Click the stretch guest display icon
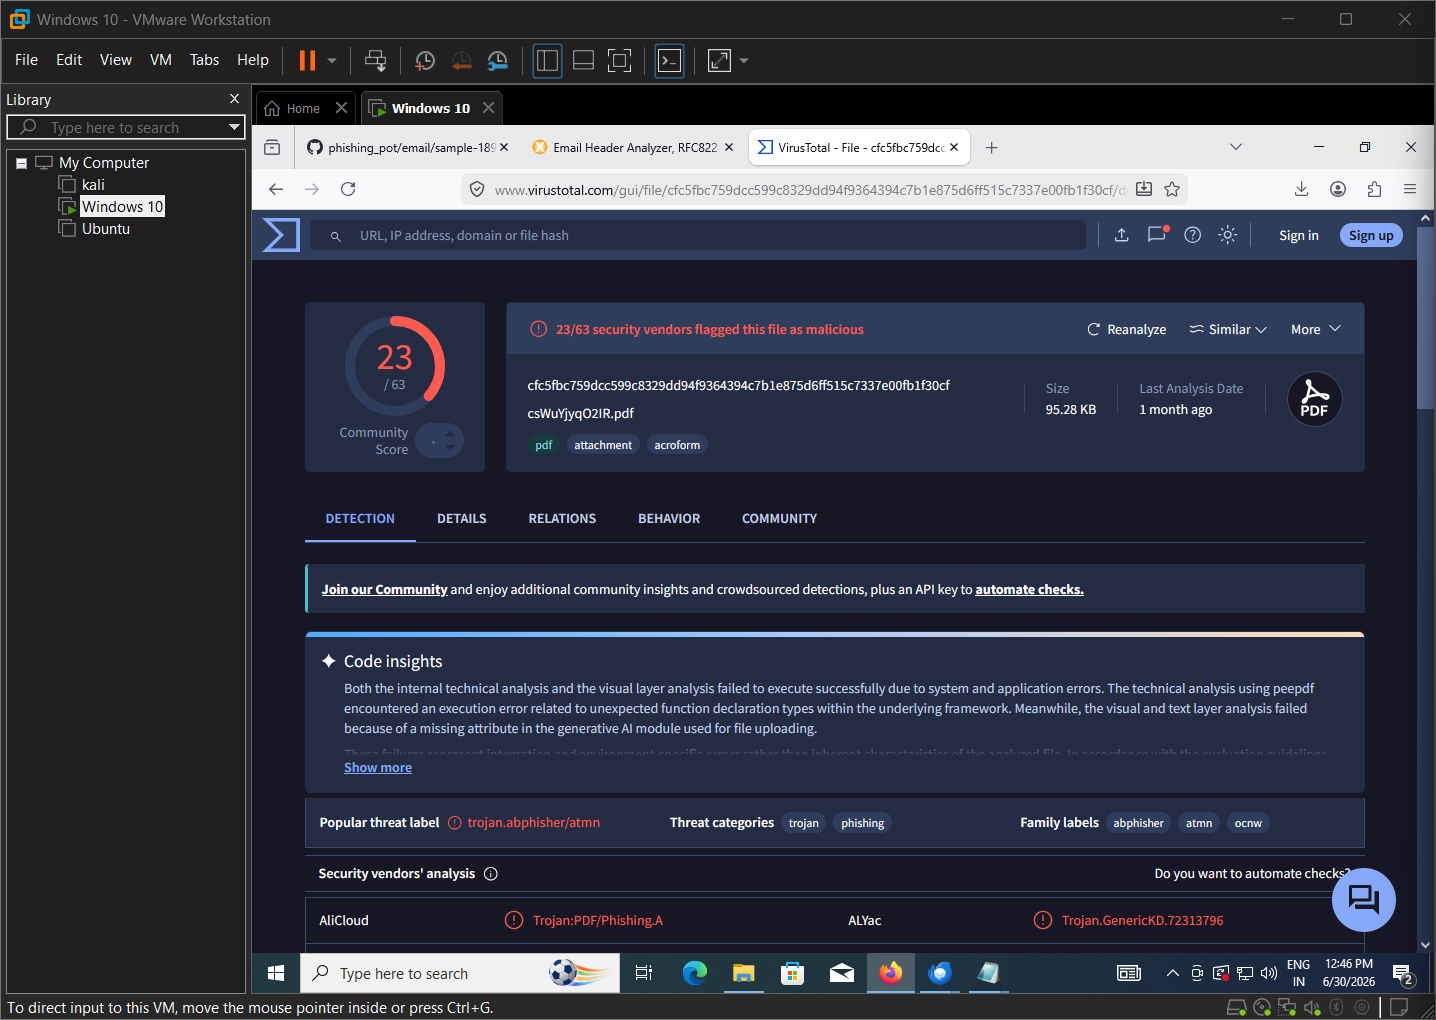The width and height of the screenshot is (1436, 1020). tap(719, 60)
